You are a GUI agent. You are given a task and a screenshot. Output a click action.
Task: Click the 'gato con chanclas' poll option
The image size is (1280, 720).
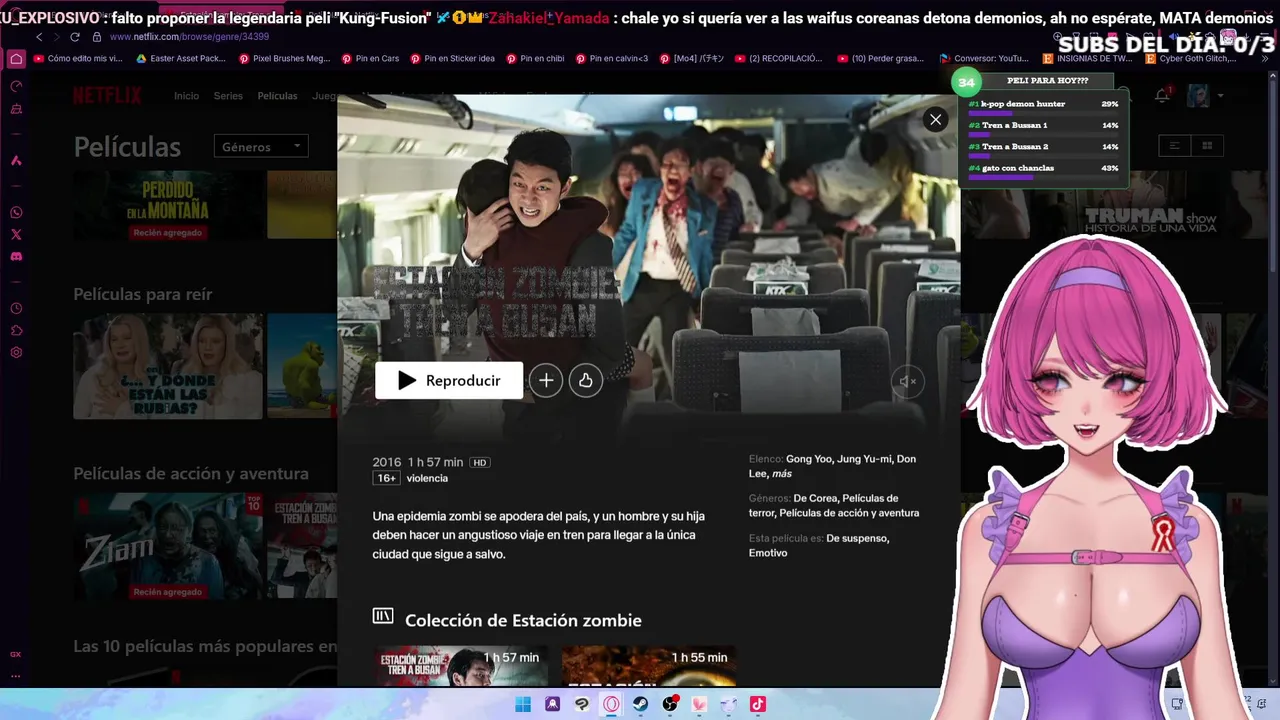1043,169
